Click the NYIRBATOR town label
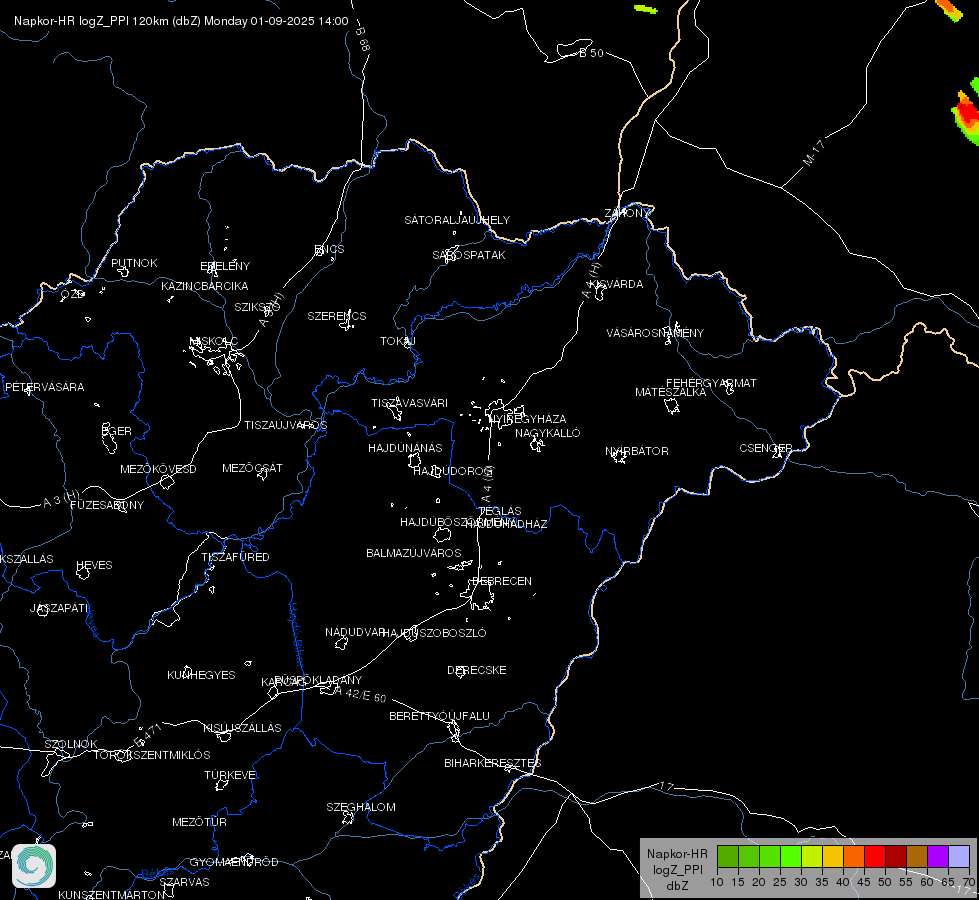Image resolution: width=979 pixels, height=900 pixels. tap(637, 451)
